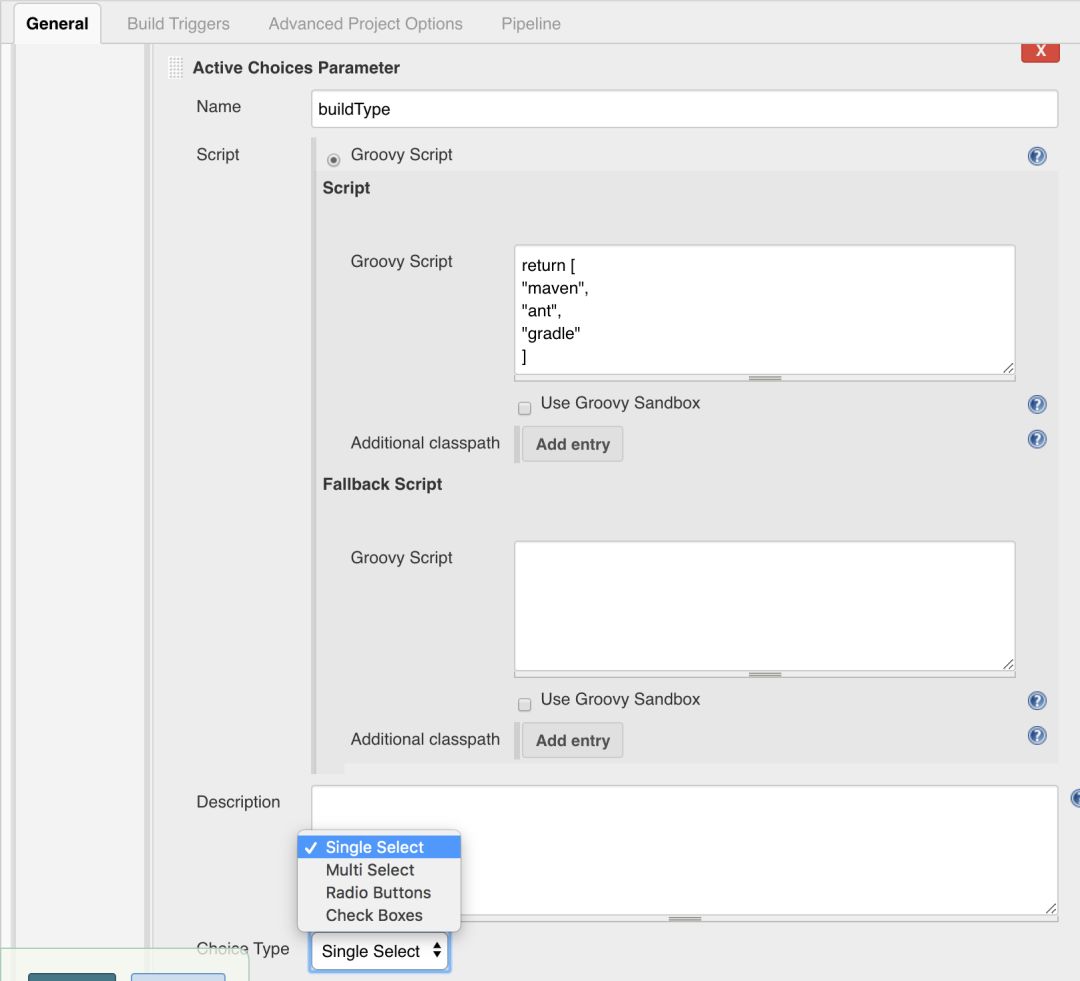Click help icon beside Fallback Use Groovy Sandbox
Screen dimensions: 1080x981
1037,701
